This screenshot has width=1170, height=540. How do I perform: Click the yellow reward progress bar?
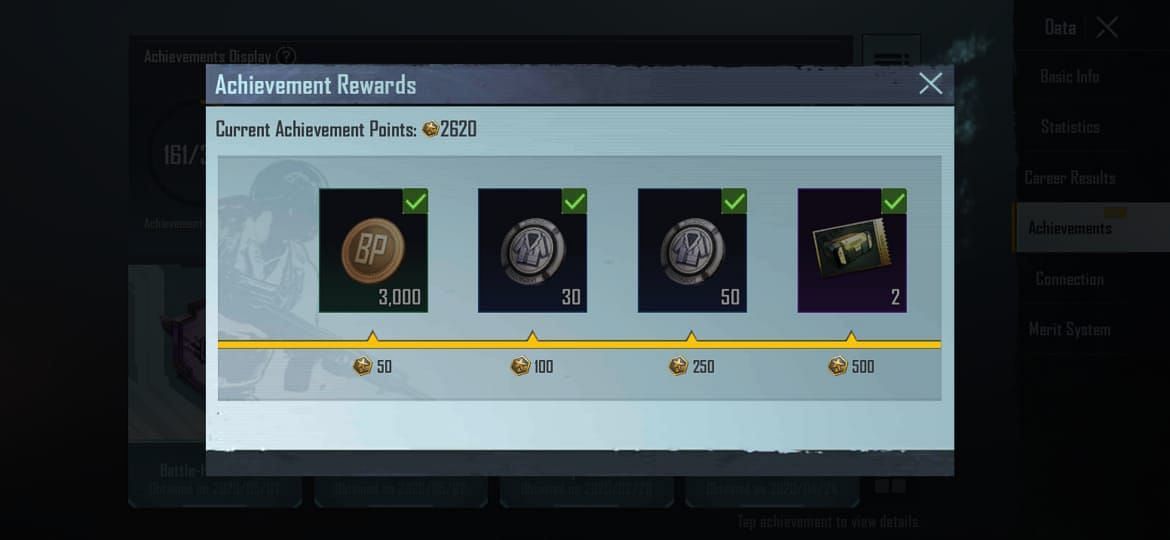(x=579, y=345)
